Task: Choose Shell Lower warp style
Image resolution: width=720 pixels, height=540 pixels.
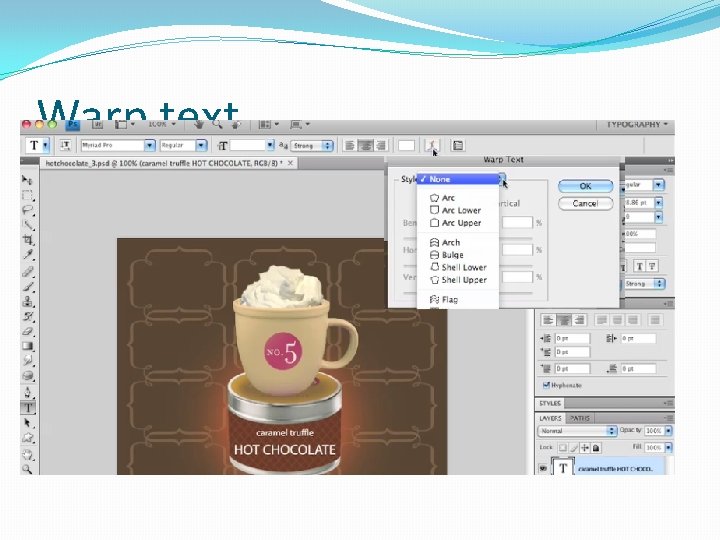Action: coord(458,267)
